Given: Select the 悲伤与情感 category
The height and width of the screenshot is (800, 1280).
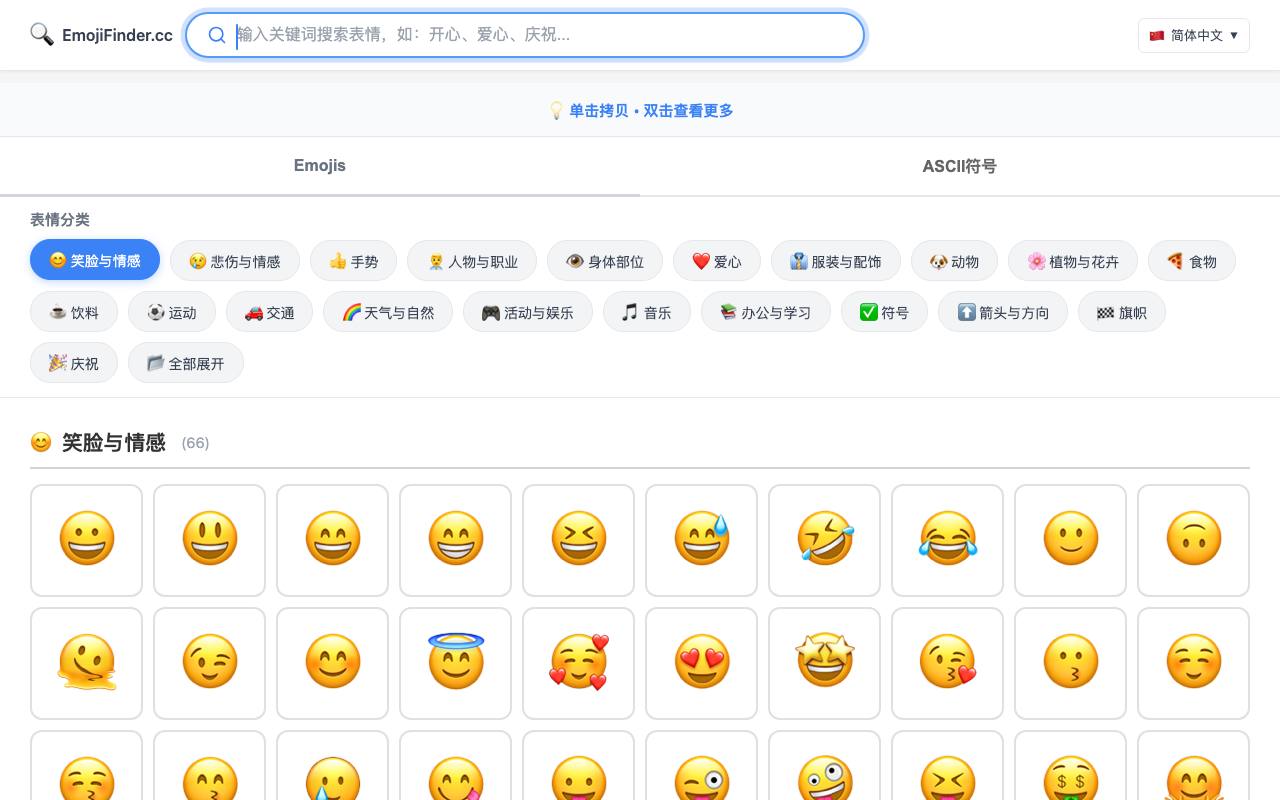Looking at the screenshot, I should click(235, 261).
